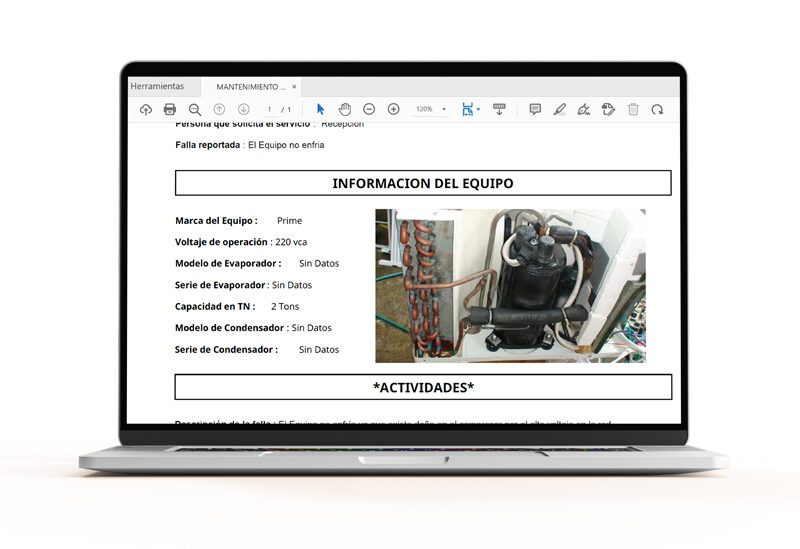Click the INFORMACION DEL EQUIPO heading
Viewport: 800px width, 549px height.
[423, 183]
